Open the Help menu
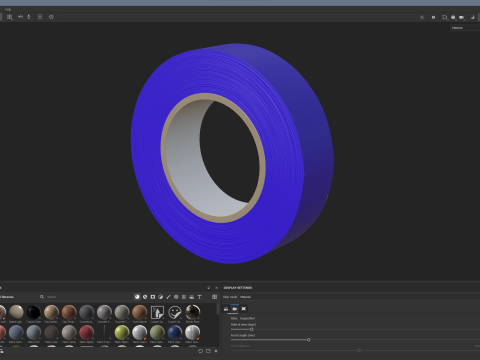This screenshot has width=480, height=360. [x=8, y=9]
